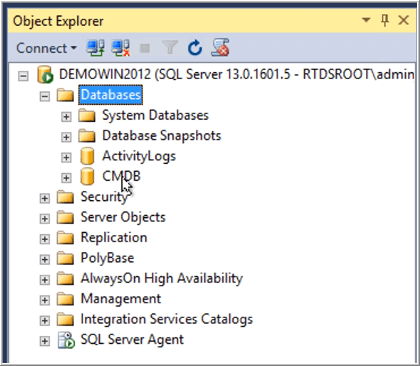
Task: Expand the AlwaysOn High Availability folder
Action: click(x=44, y=280)
